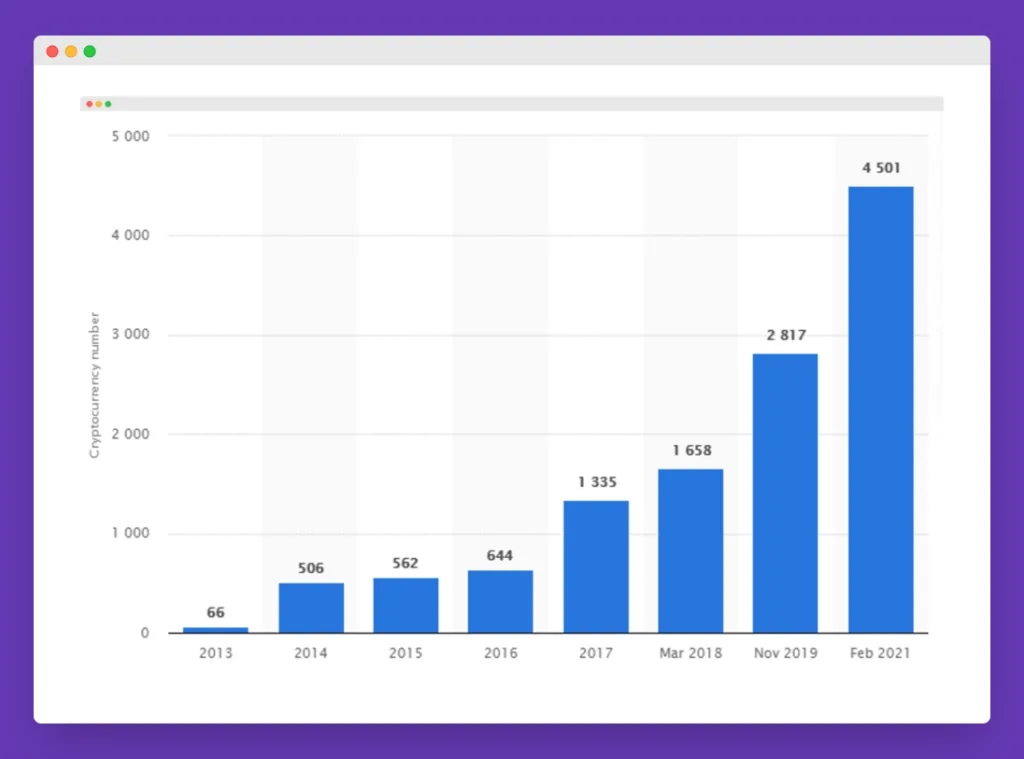The height and width of the screenshot is (759, 1024).
Task: Click the yellow dot in the embedded toolbar
Action: click(x=98, y=103)
